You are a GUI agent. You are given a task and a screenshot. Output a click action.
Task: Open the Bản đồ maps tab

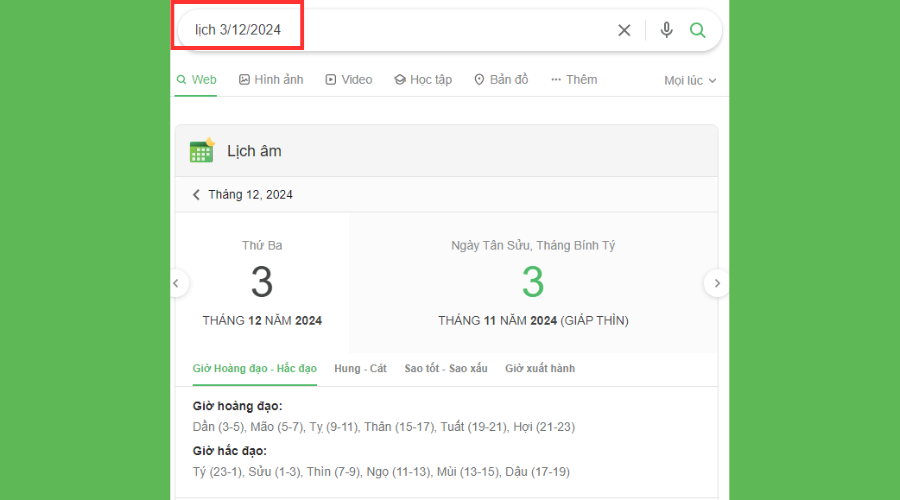(x=501, y=80)
